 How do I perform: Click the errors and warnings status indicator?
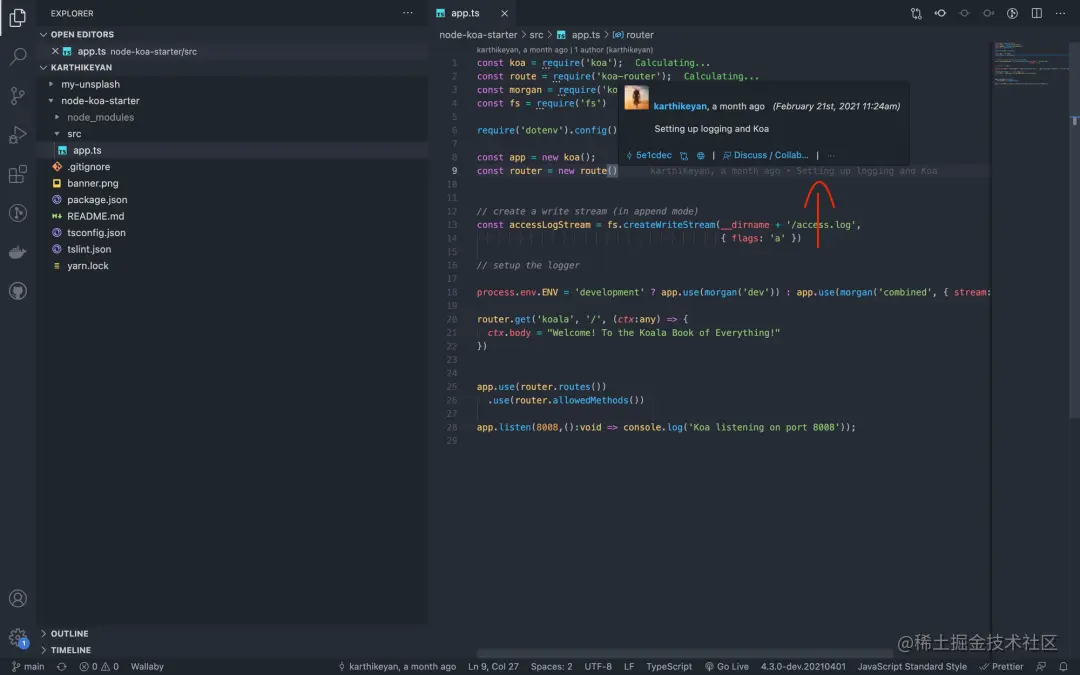click(98, 666)
